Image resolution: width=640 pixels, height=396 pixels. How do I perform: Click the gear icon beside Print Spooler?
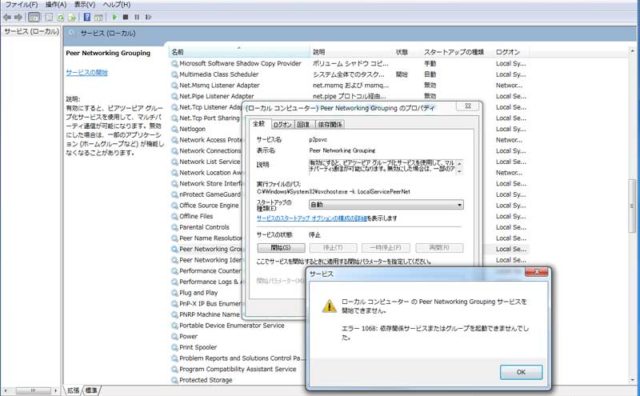175,348
